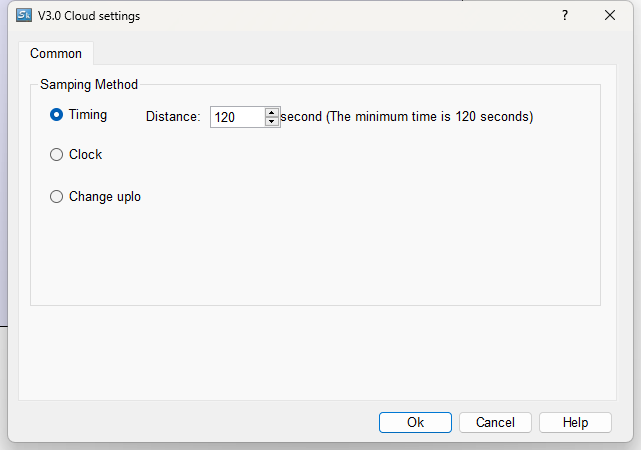Close the V3.0 Cloud settings dialog

(610, 15)
